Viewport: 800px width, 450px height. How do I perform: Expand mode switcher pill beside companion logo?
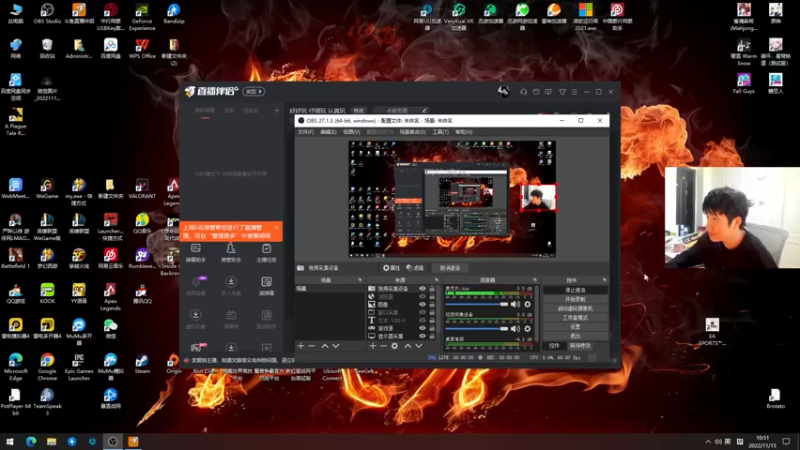tap(254, 92)
